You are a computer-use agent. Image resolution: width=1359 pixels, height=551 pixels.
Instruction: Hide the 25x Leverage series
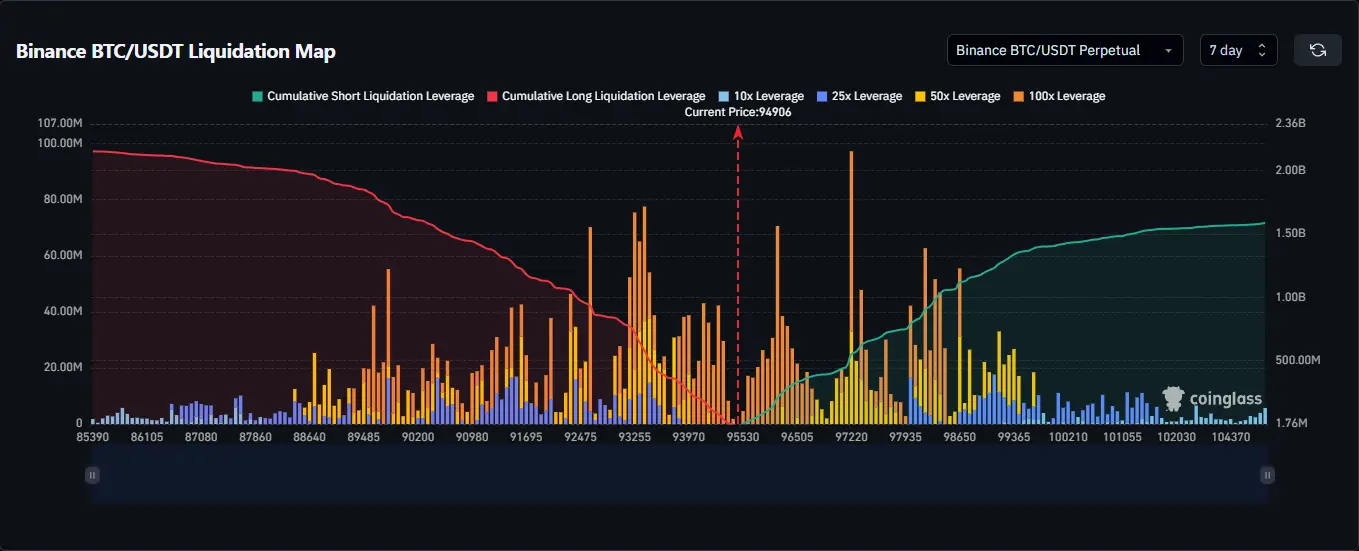(866, 96)
